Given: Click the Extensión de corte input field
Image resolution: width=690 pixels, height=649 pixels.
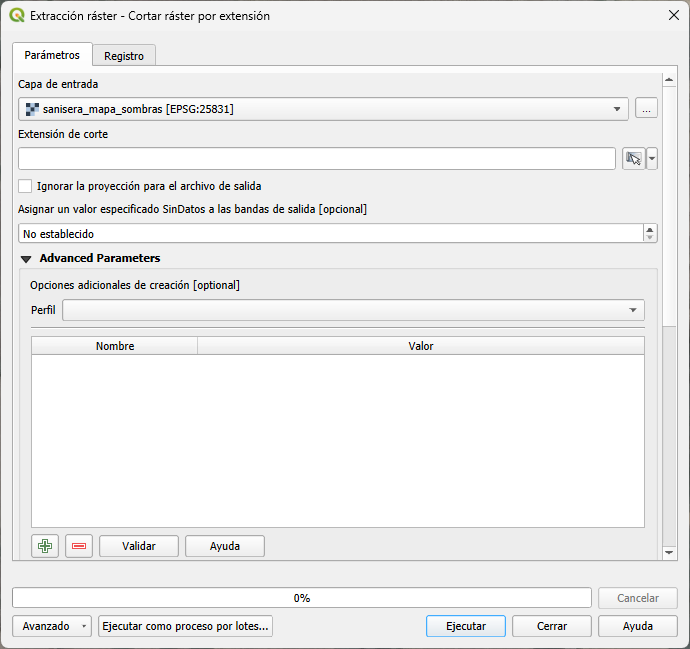Looking at the screenshot, I should (x=316, y=159).
